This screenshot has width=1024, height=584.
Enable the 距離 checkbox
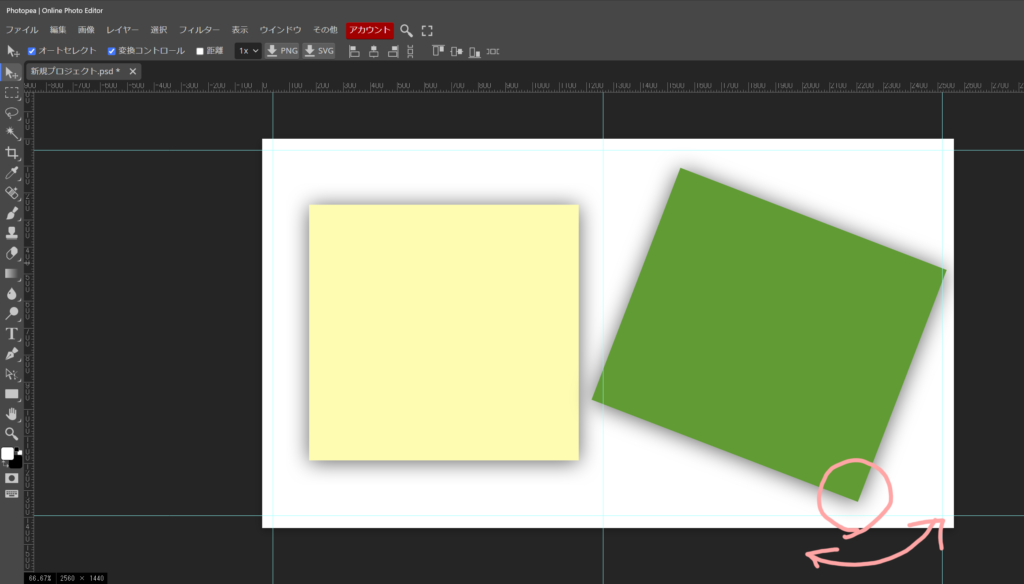200,51
